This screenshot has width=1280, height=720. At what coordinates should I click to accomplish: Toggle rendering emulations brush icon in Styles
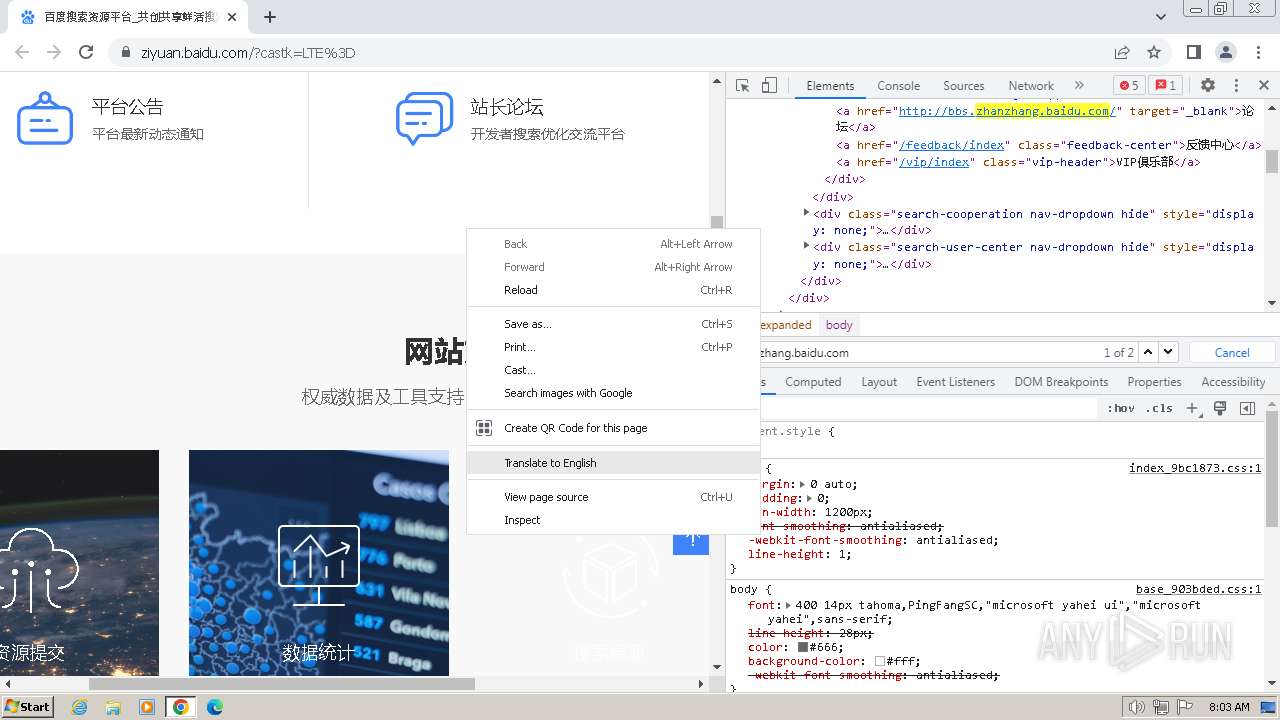point(1220,408)
